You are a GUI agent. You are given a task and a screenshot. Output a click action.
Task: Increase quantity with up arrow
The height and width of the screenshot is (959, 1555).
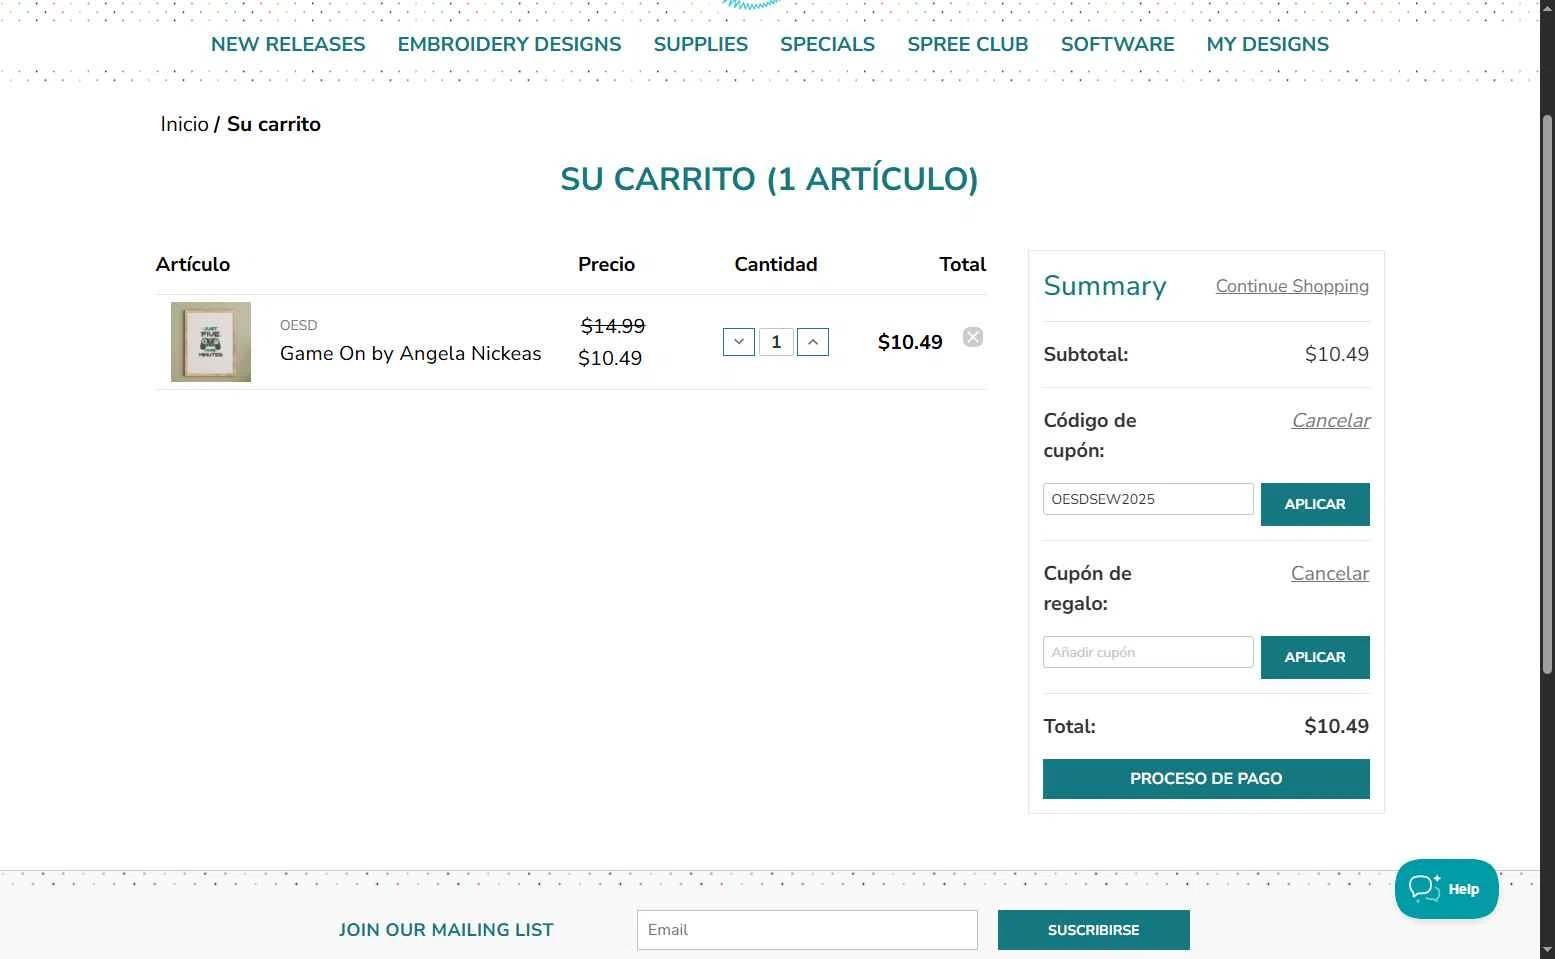813,342
